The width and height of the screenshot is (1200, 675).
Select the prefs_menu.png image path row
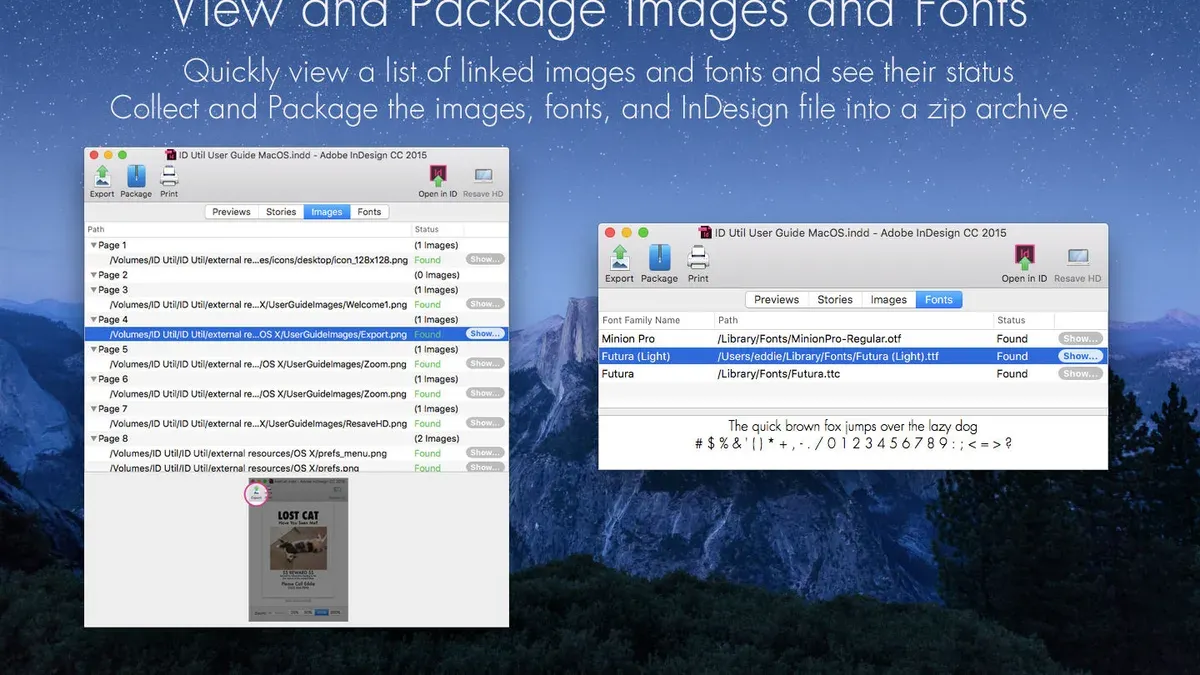click(296, 453)
